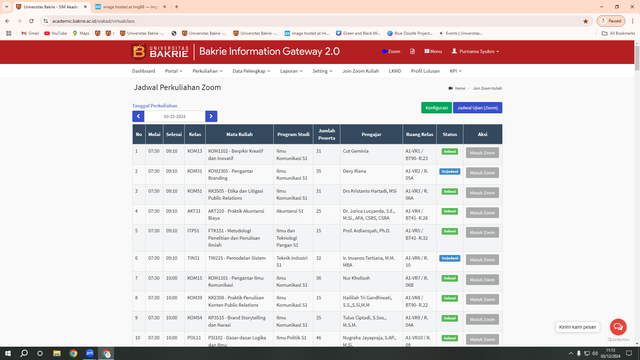
Task: Go to next lecture date
Action: click(211, 116)
